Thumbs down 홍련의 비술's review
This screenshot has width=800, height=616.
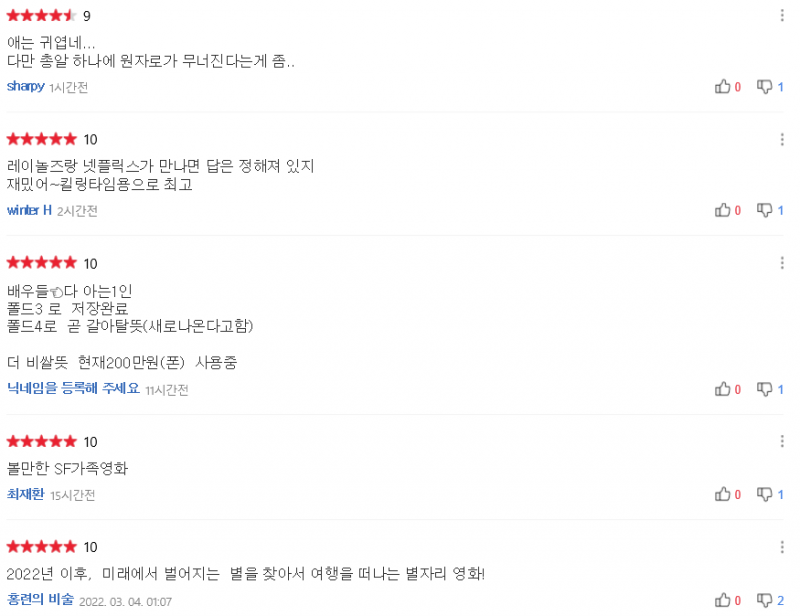tap(764, 600)
